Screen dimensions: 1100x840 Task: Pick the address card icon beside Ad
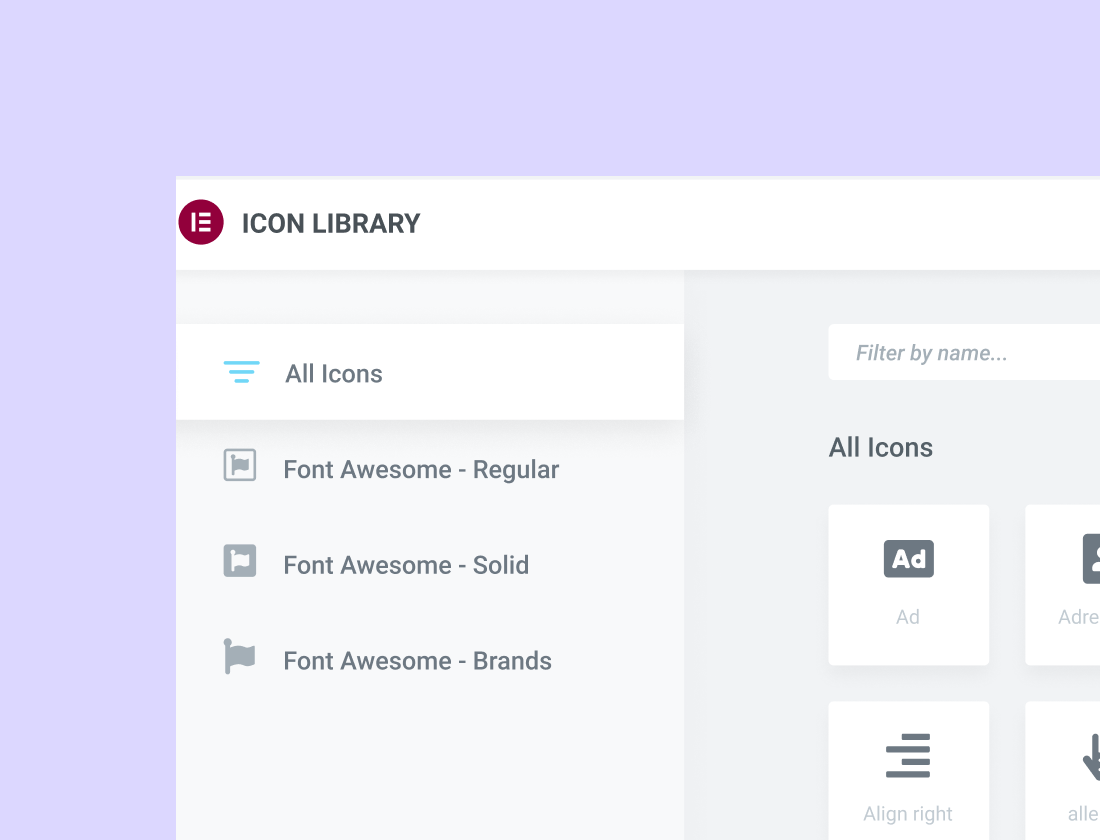point(1091,559)
